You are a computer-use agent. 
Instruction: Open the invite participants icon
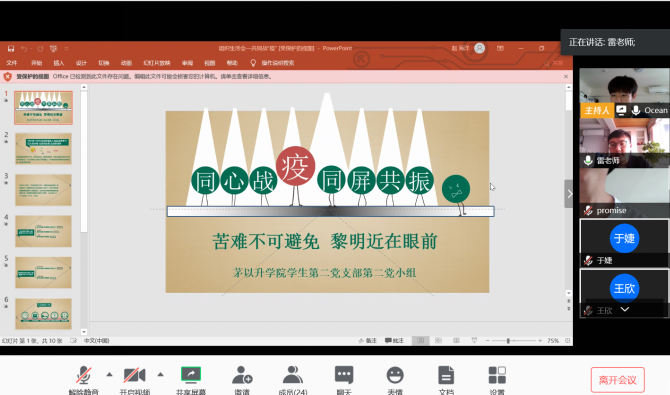point(242,375)
